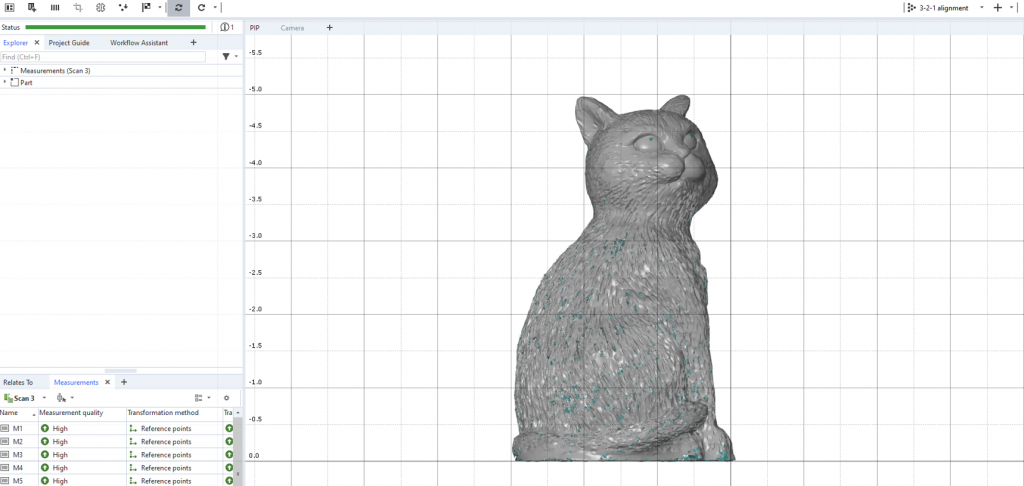This screenshot has width=1024, height=486.
Task: Open the dropdown arrow beside the top-right plus
Action: (x=1011, y=8)
